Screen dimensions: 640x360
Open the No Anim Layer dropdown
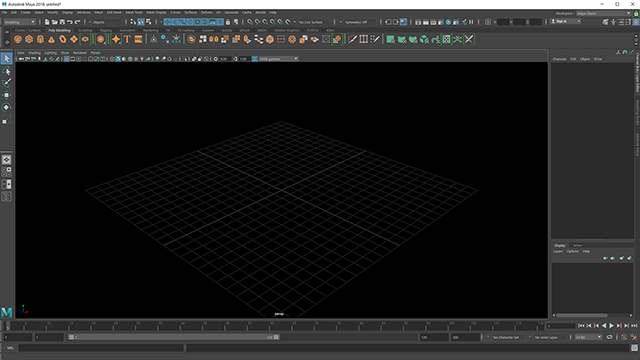click(x=548, y=338)
